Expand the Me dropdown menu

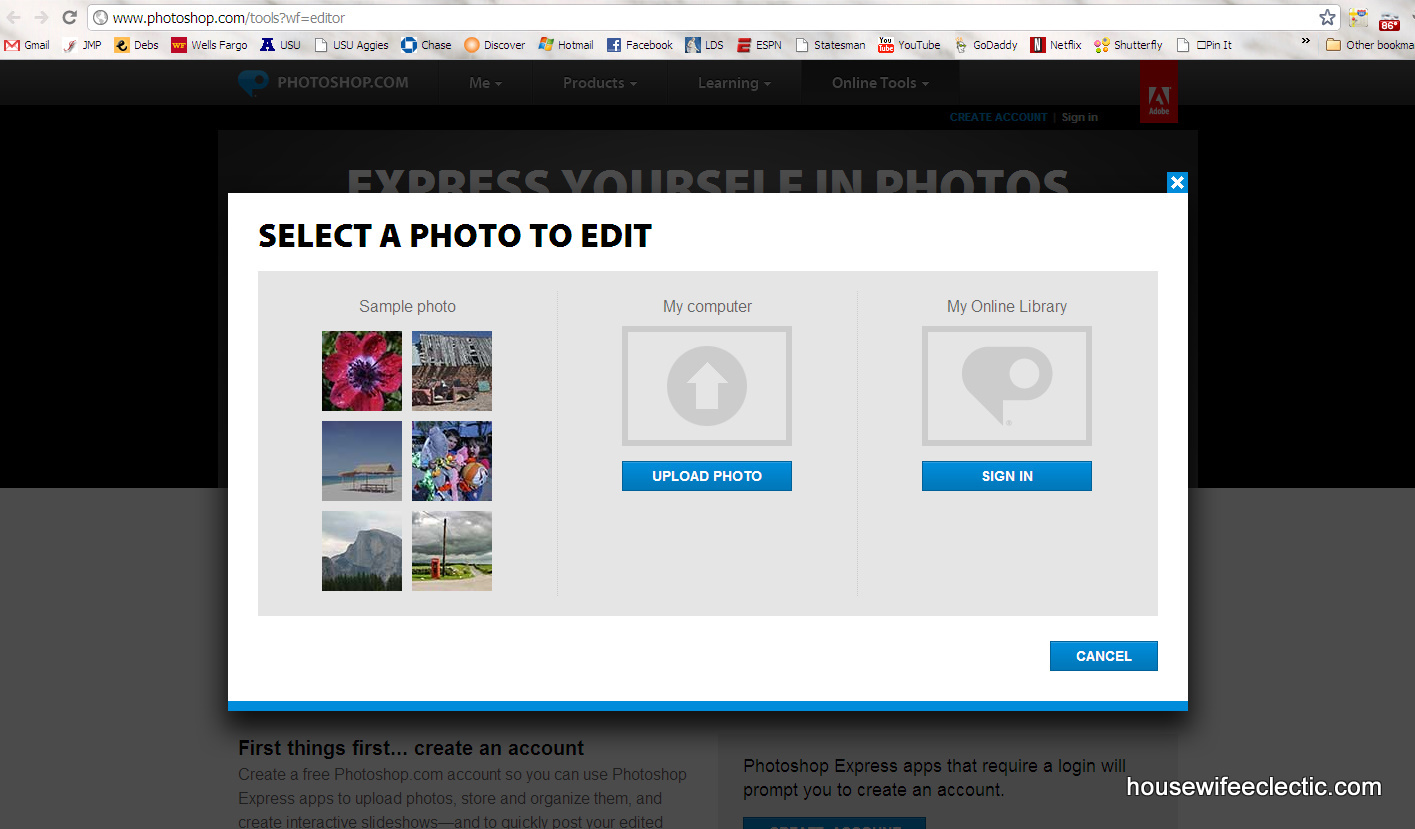tap(485, 83)
